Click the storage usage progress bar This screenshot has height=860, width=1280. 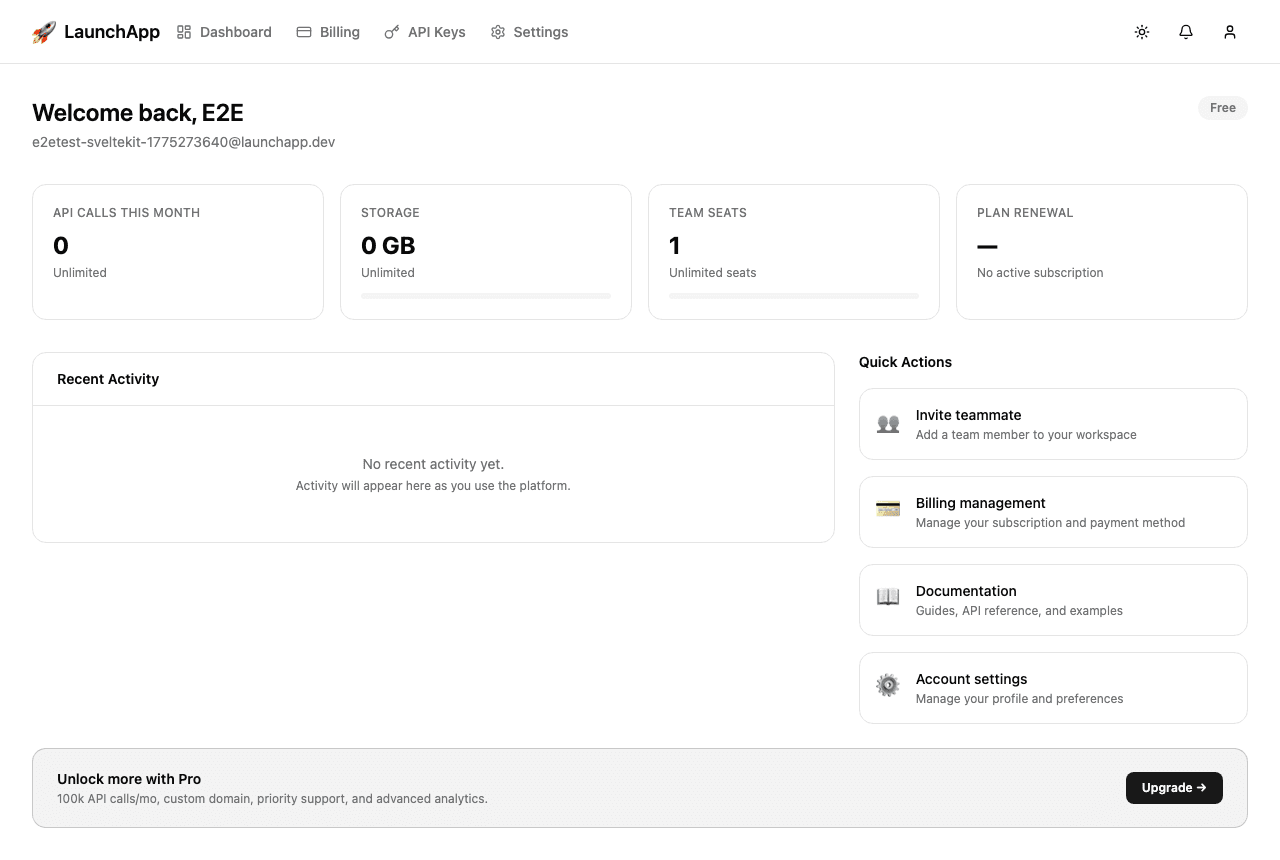[486, 296]
